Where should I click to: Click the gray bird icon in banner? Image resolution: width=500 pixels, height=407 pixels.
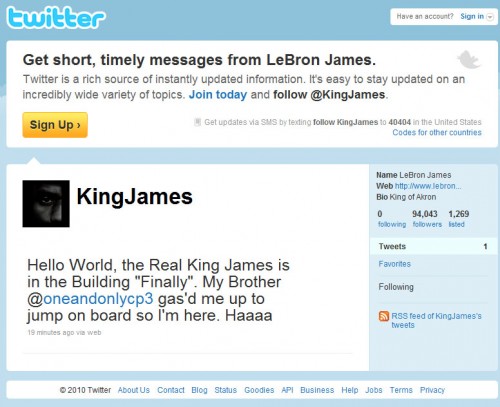(x=469, y=59)
